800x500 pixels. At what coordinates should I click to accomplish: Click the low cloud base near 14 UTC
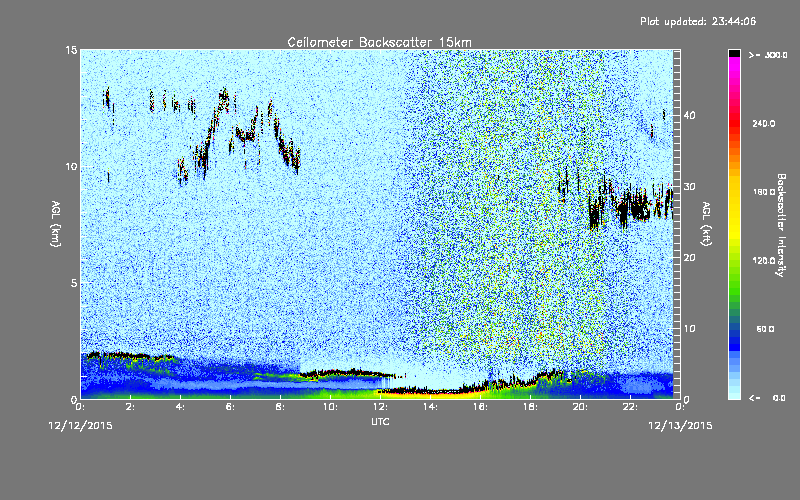pos(431,391)
